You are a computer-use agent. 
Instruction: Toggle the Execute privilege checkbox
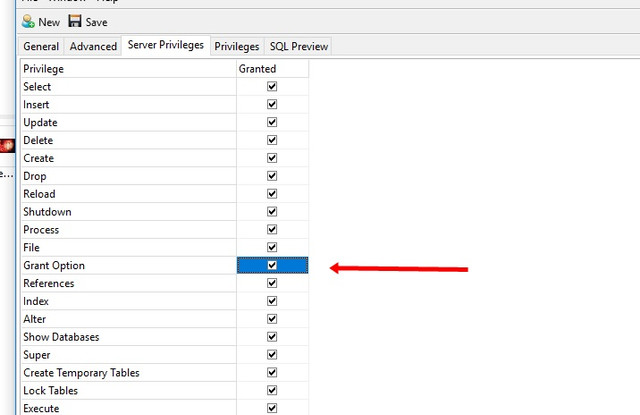(272, 408)
